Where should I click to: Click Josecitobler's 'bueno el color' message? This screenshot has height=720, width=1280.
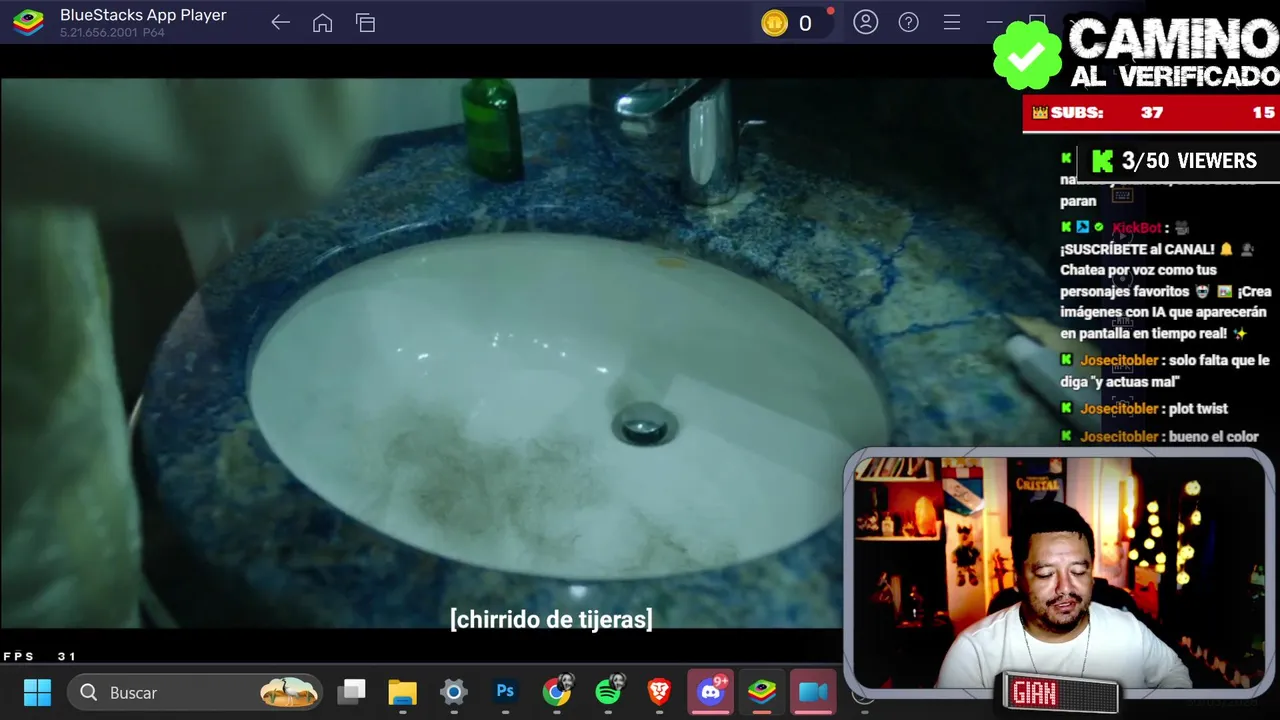pos(1213,436)
